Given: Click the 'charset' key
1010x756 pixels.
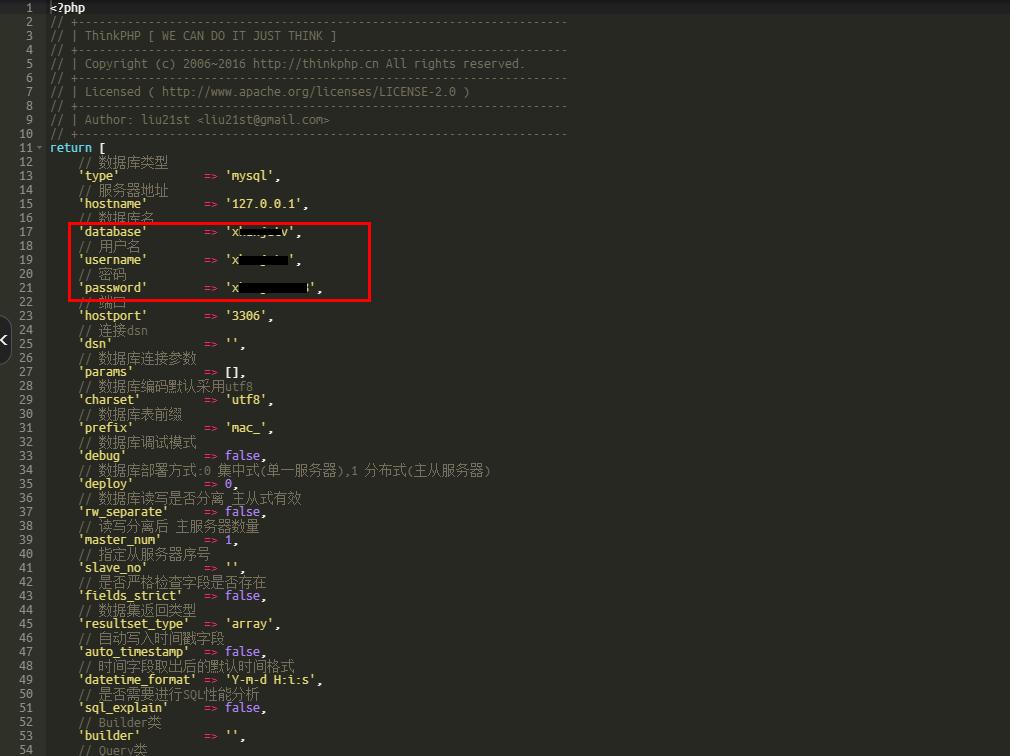Looking at the screenshot, I should [x=110, y=400].
